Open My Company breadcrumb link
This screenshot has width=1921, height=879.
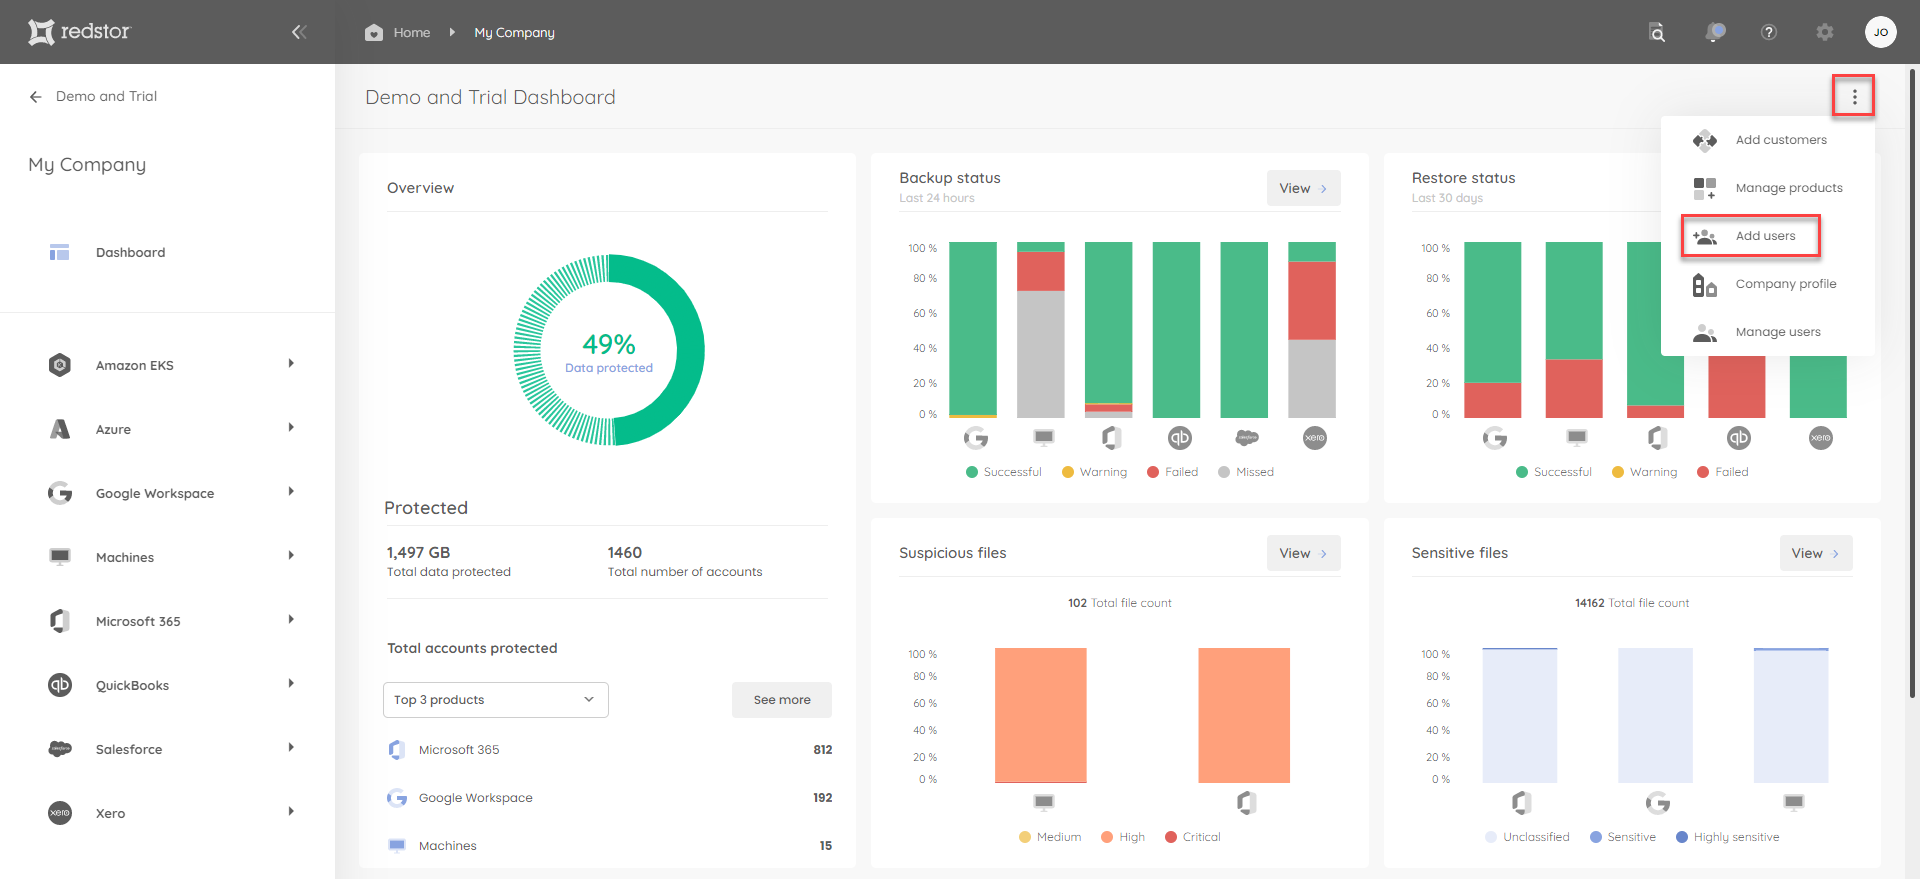(514, 32)
